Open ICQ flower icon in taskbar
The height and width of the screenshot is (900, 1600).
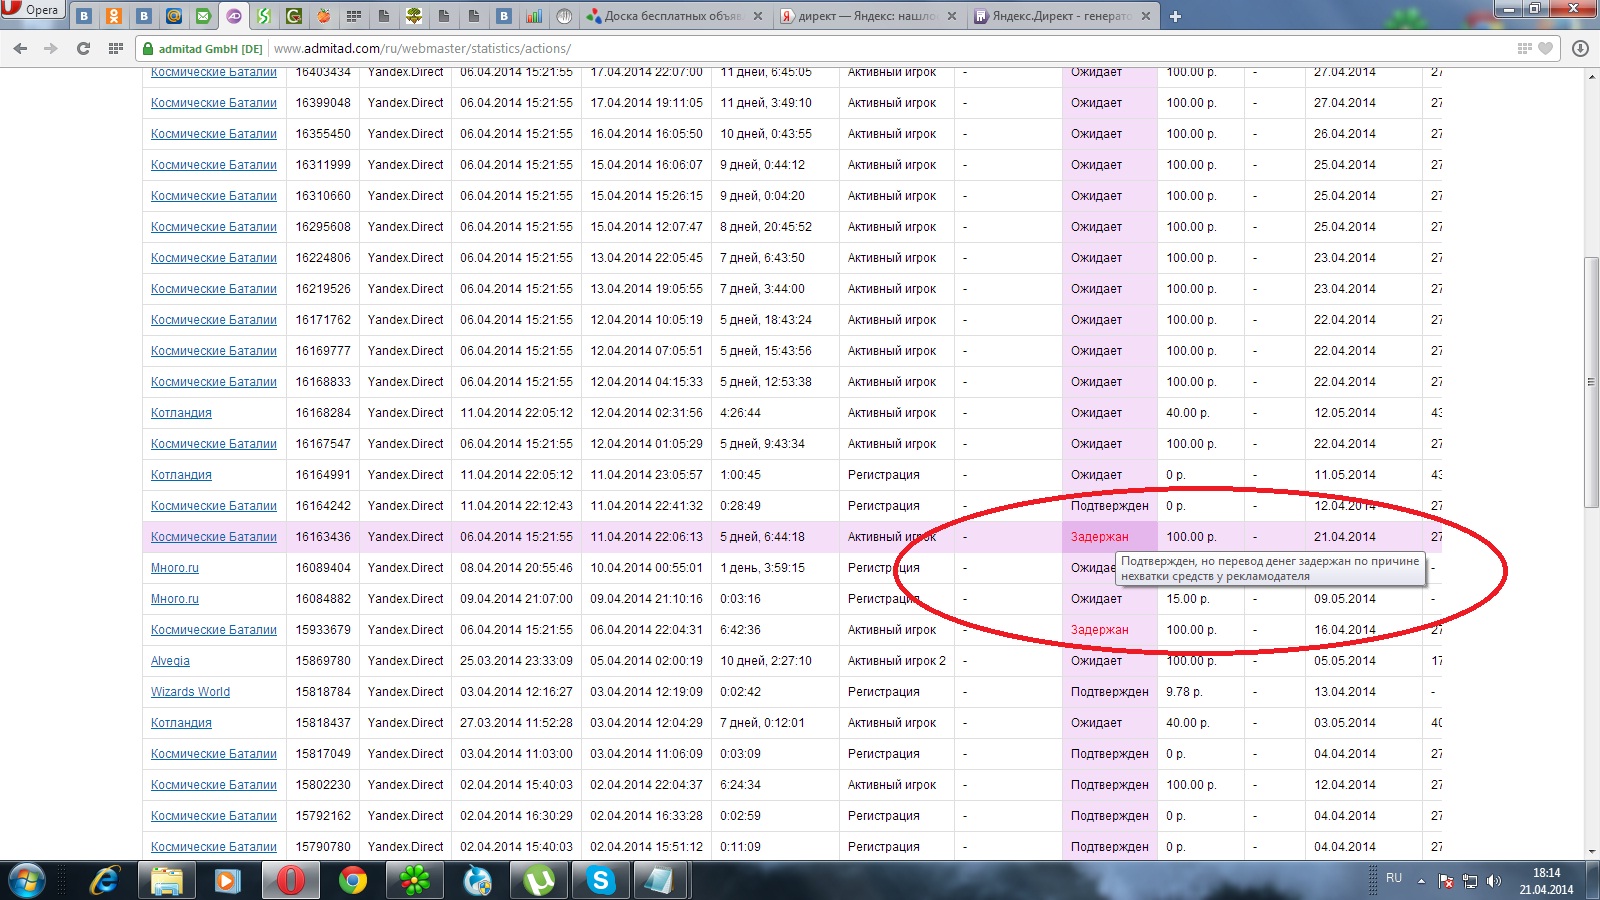(414, 881)
